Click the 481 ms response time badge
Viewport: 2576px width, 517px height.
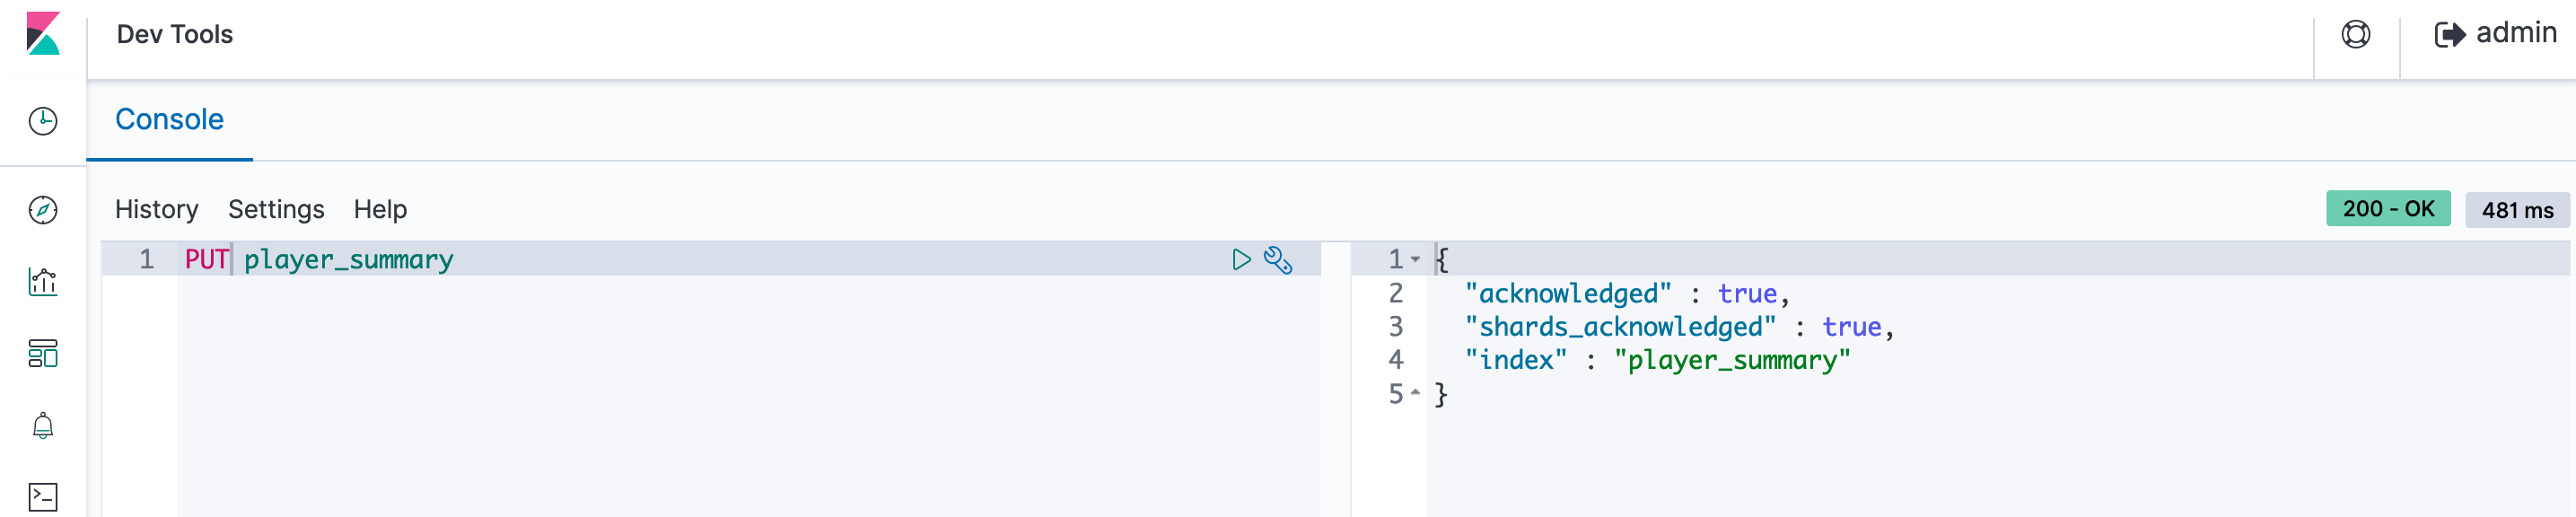2517,210
